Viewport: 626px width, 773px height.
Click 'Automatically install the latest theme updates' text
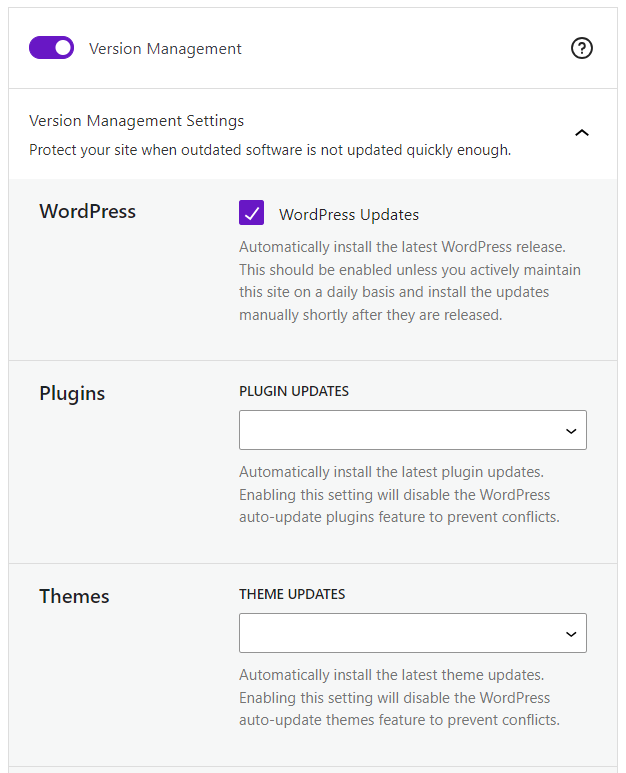(x=391, y=675)
